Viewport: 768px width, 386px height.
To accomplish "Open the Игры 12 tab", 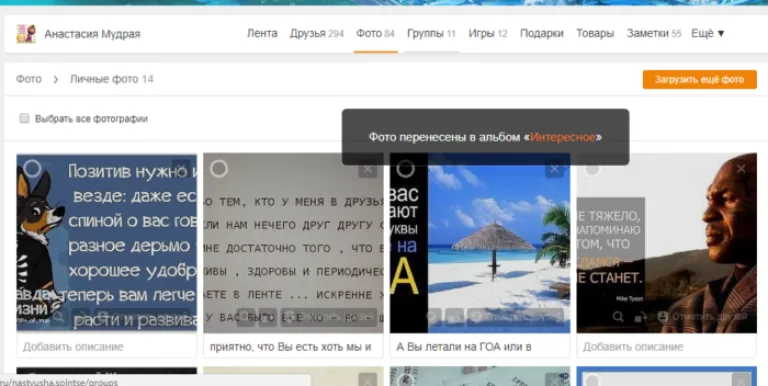I will pyautogui.click(x=488, y=33).
